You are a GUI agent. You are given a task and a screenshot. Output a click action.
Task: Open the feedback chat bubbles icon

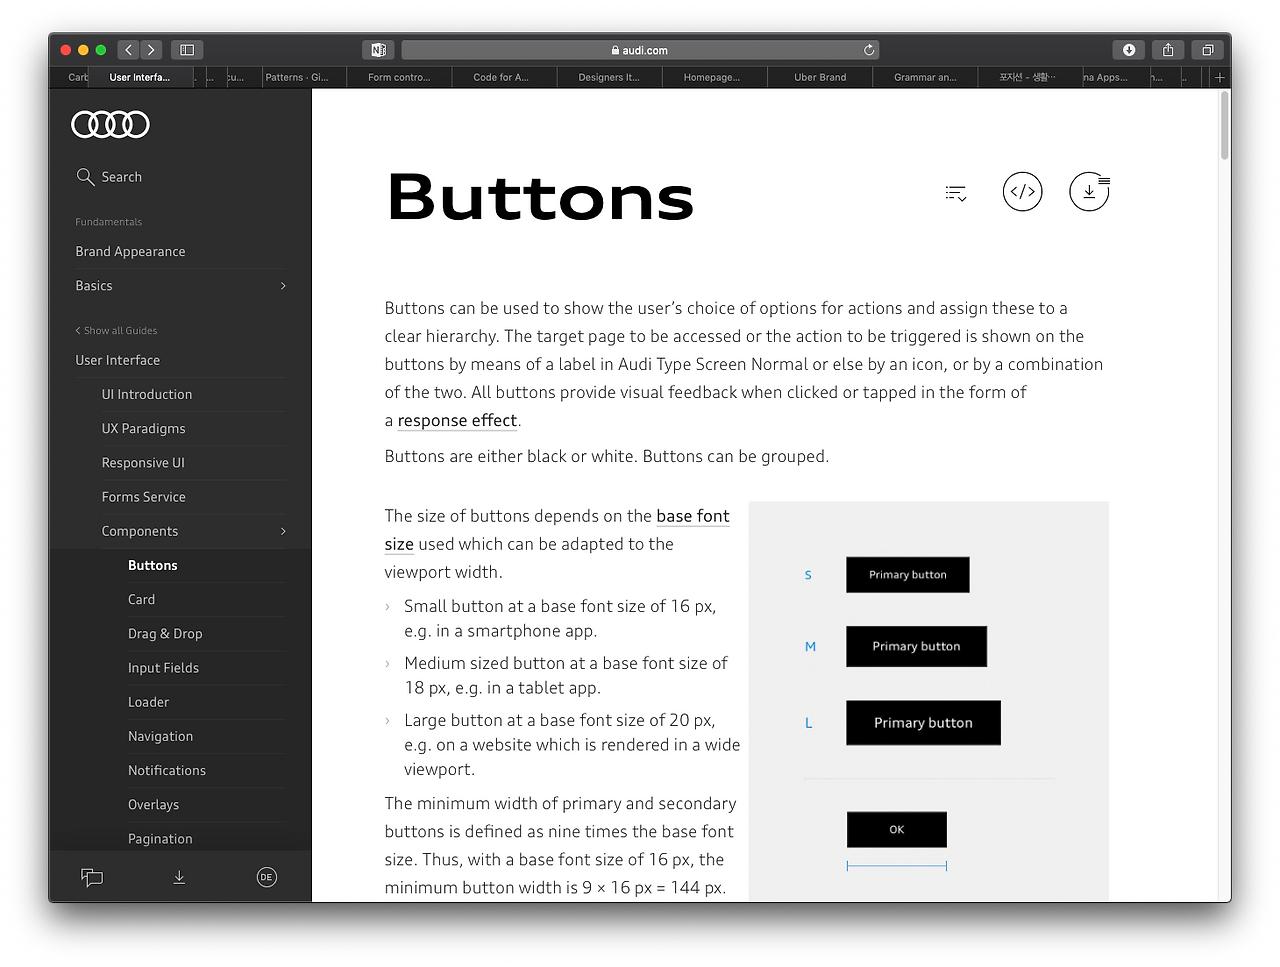[x=92, y=877]
